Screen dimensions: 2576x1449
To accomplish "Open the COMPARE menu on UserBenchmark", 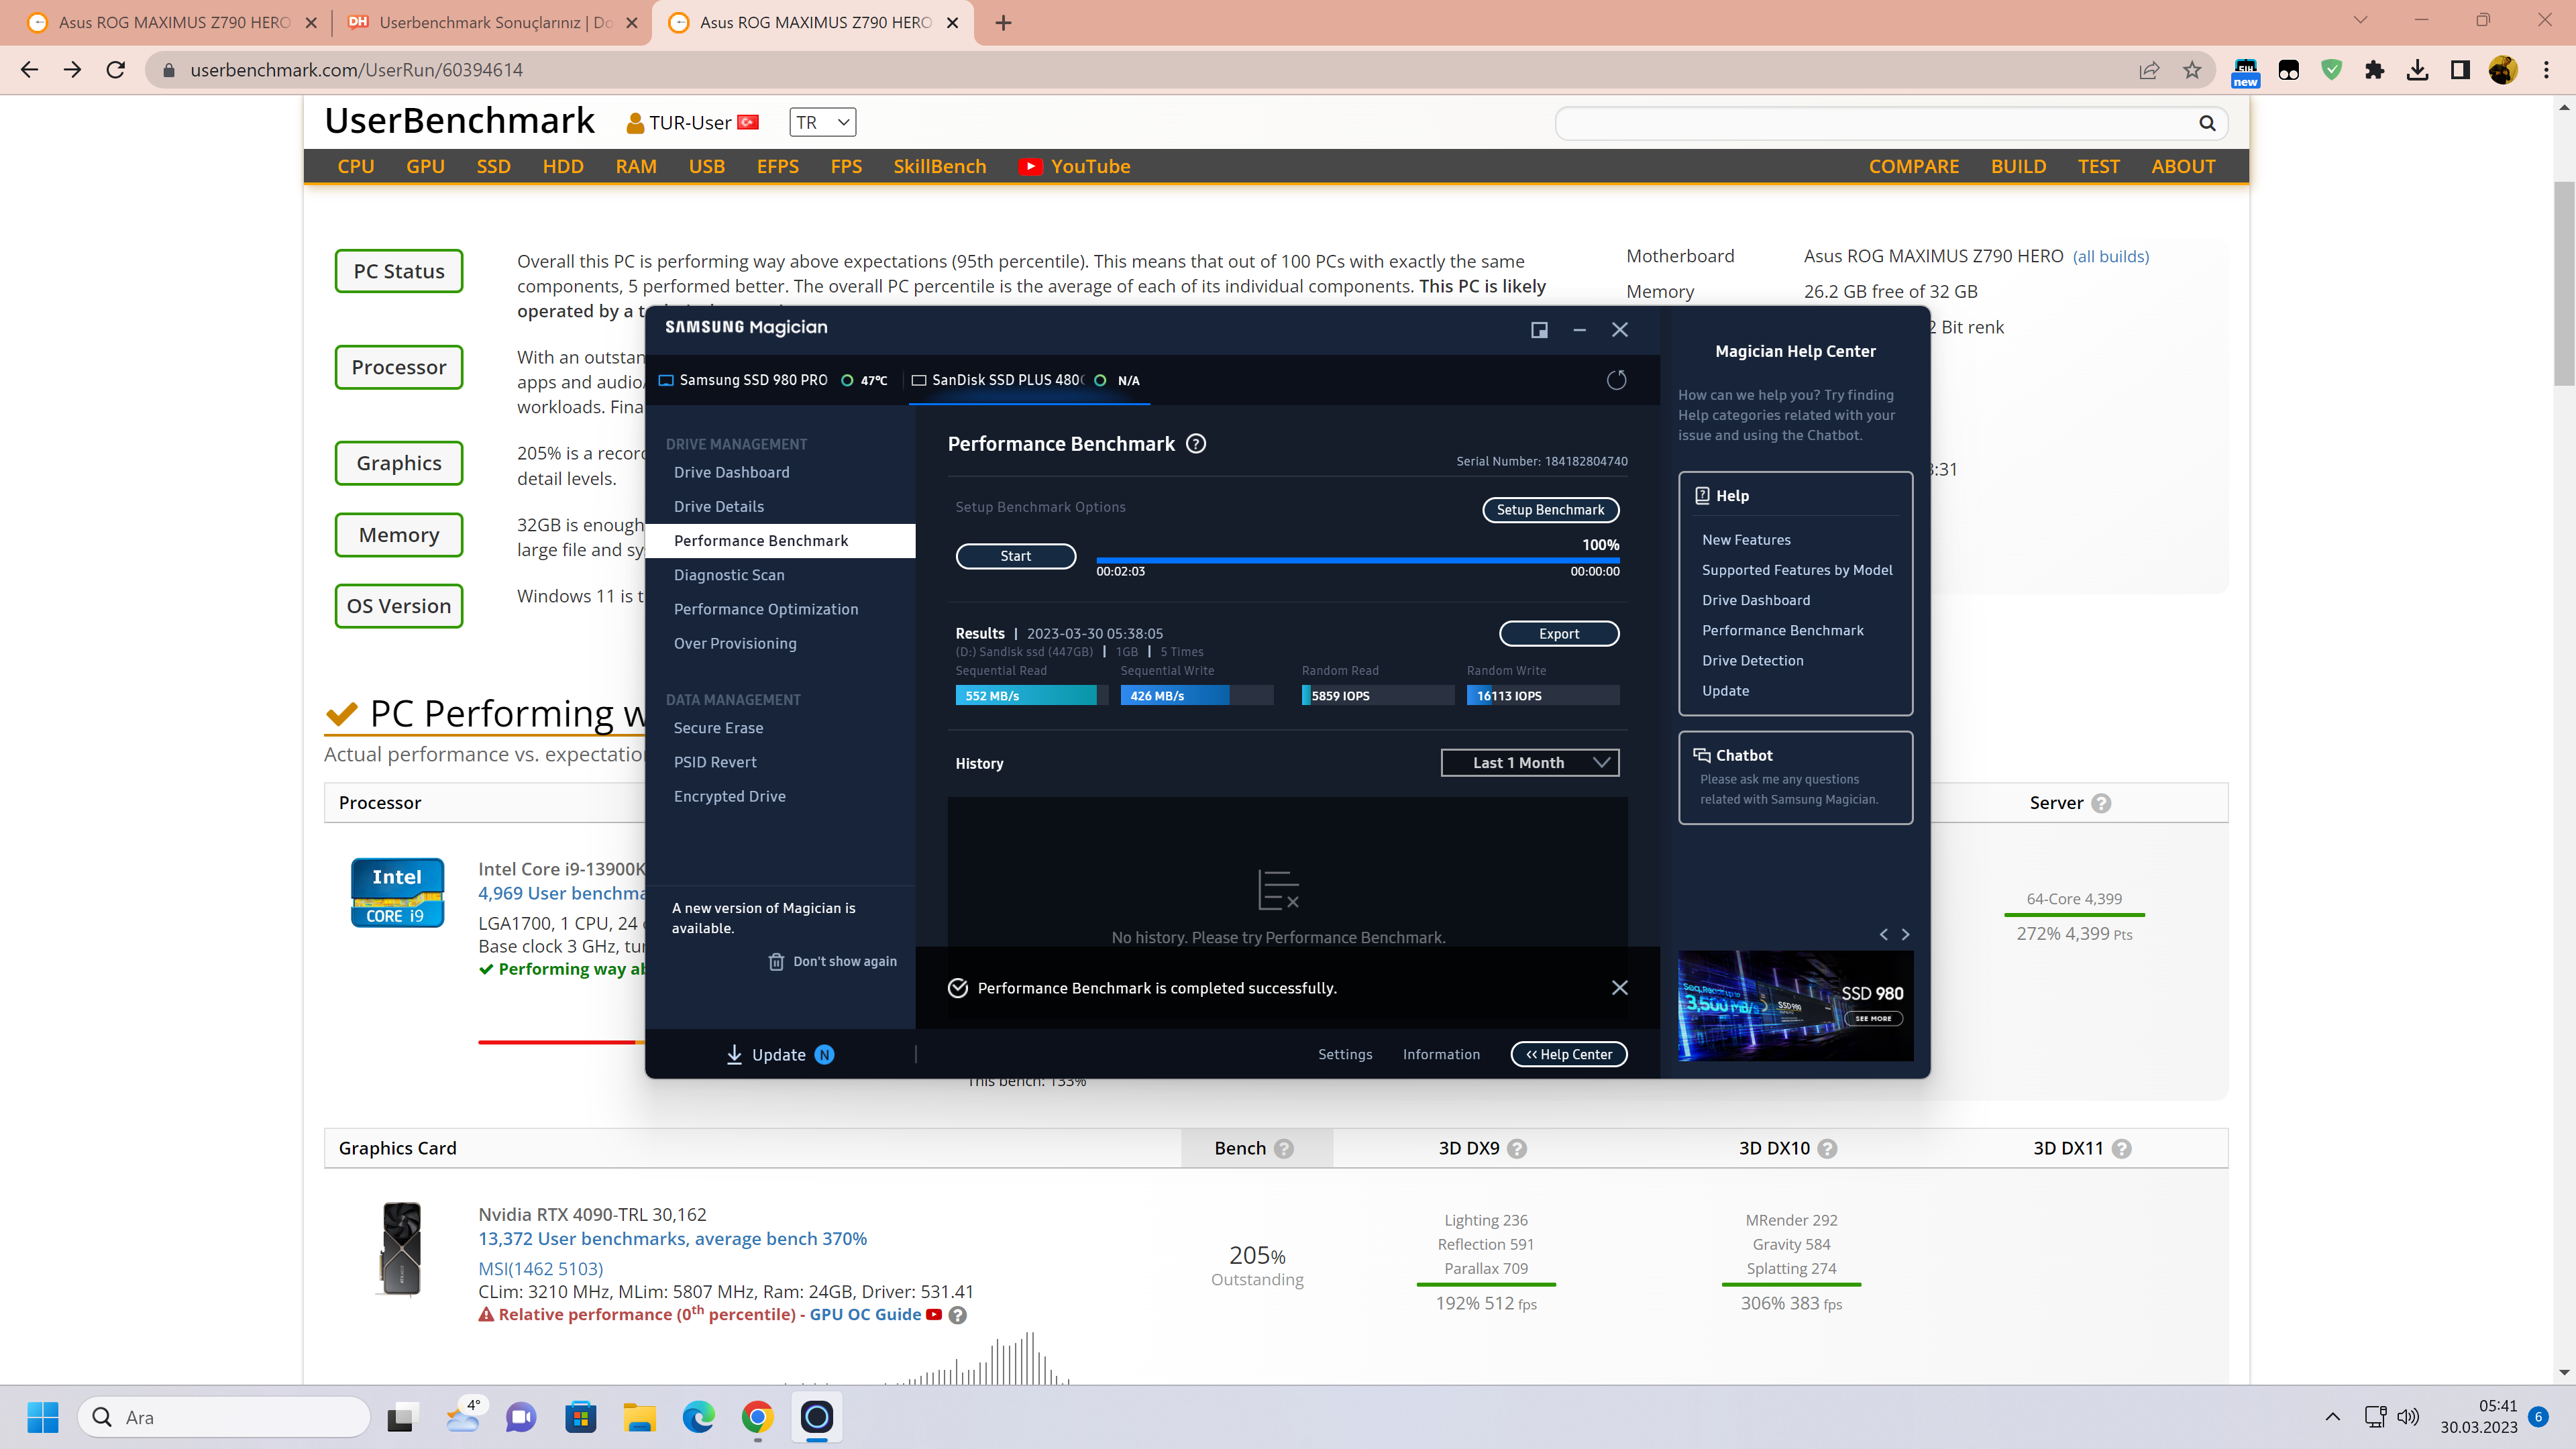I will 1914,166.
